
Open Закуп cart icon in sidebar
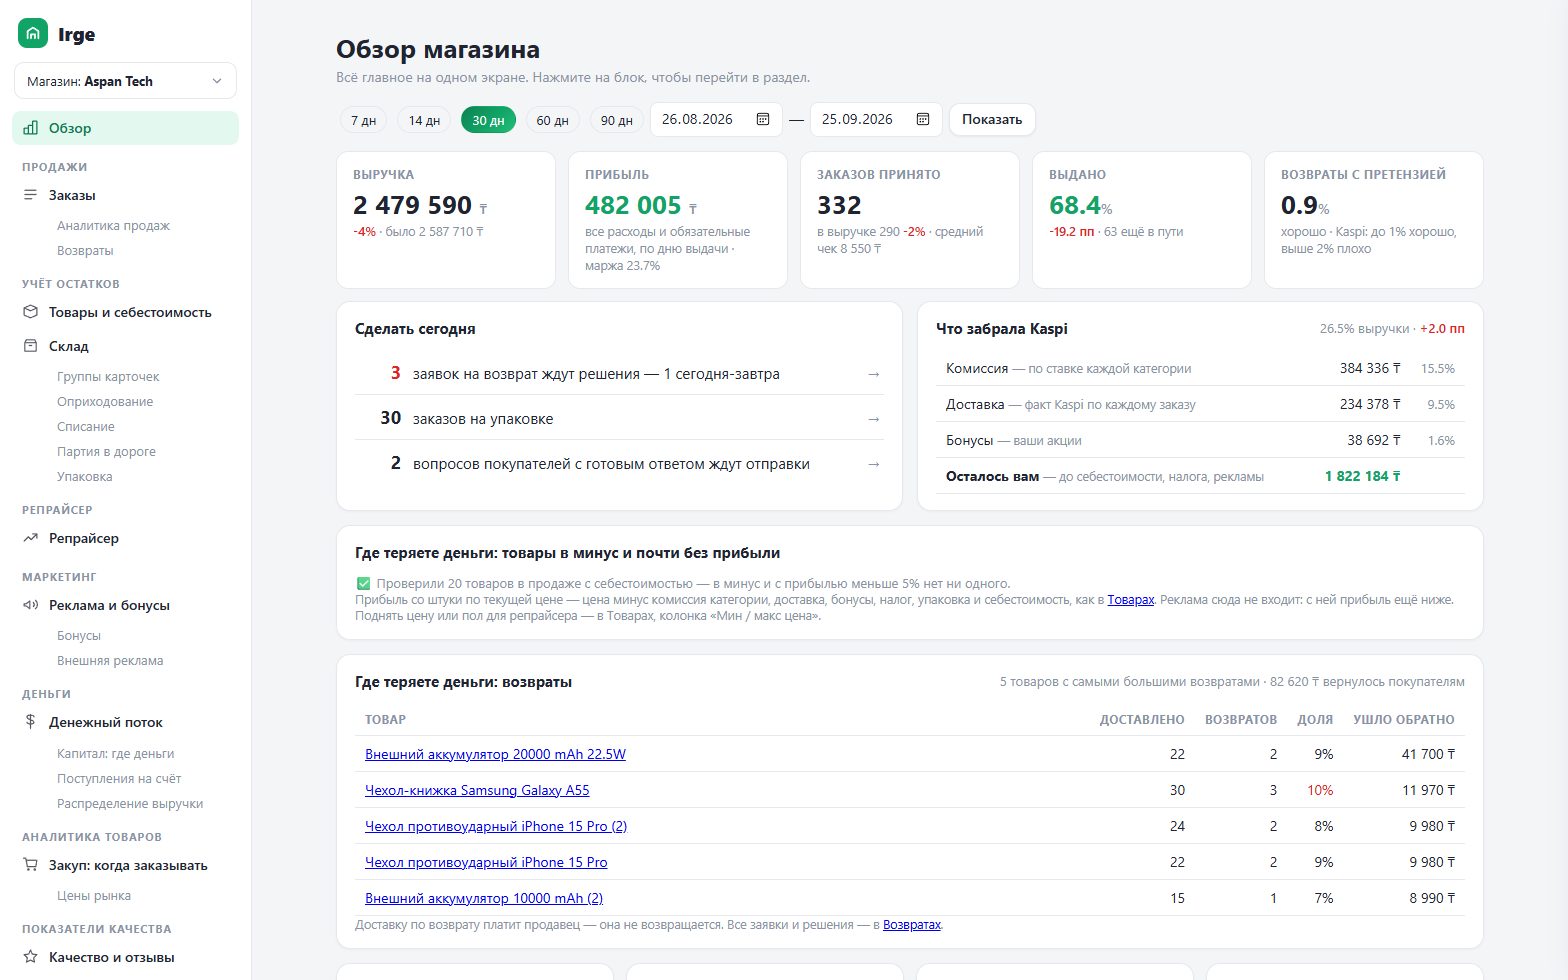pos(30,865)
